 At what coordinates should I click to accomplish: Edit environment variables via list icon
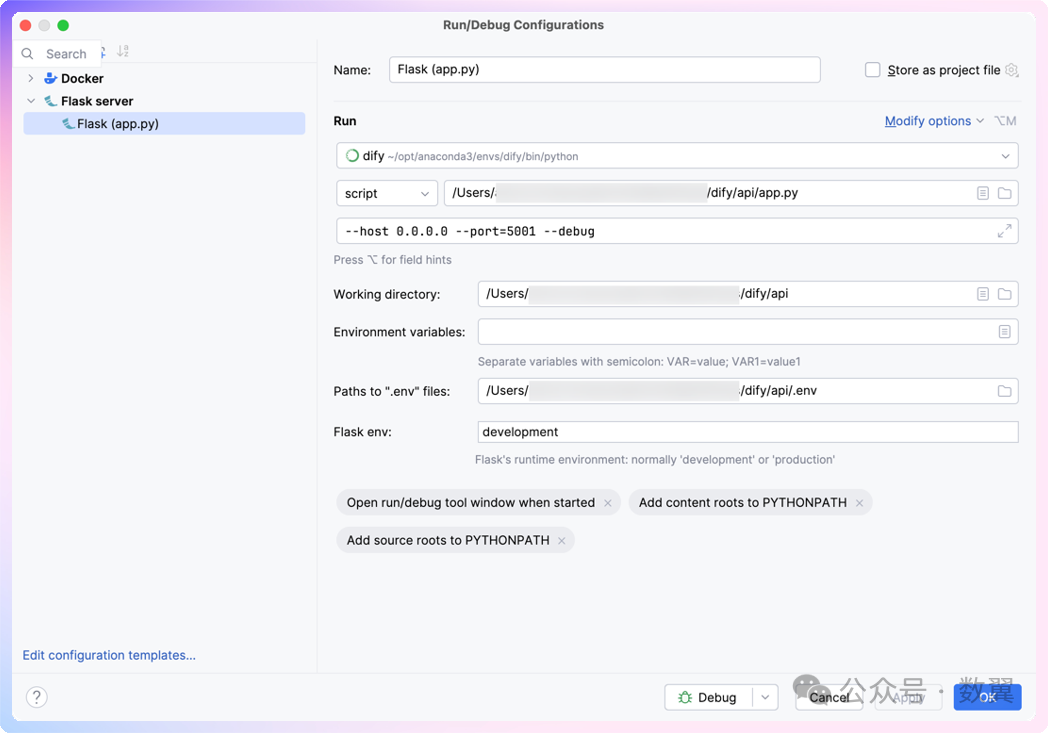coord(1004,332)
